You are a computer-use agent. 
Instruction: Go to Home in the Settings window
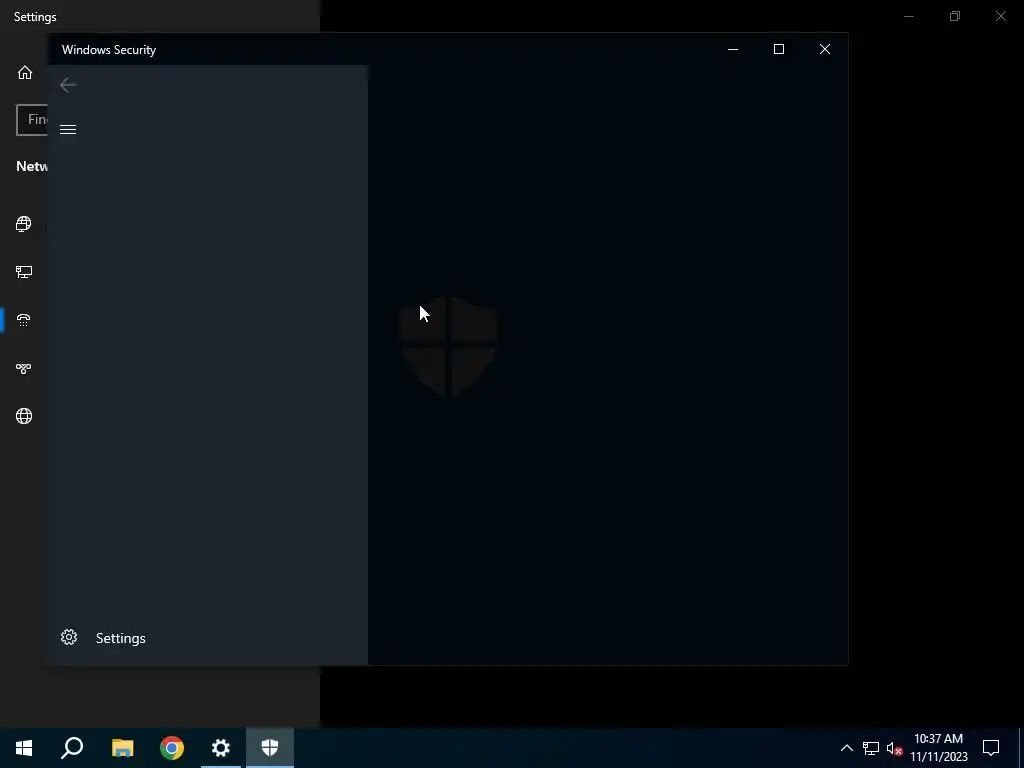(25, 72)
